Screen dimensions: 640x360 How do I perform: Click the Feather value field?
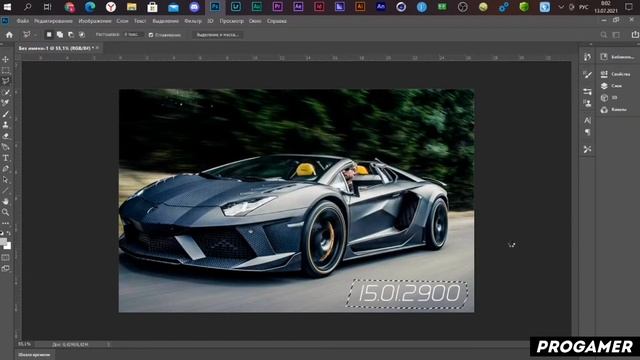coord(133,35)
